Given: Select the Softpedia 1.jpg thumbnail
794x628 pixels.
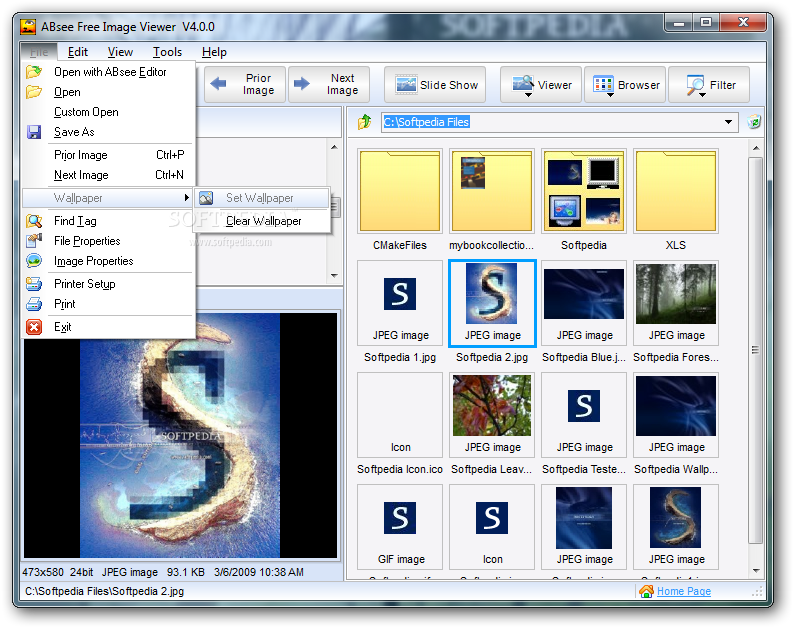Looking at the screenshot, I should 400,303.
